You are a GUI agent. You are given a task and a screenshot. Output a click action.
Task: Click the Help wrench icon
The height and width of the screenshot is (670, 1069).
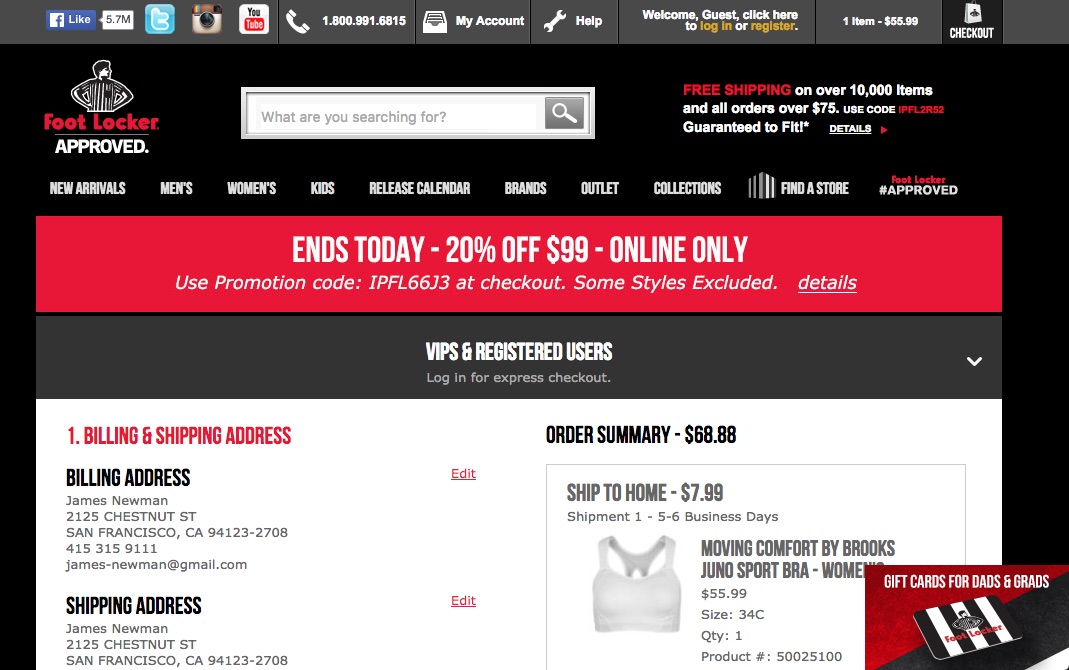pyautogui.click(x=554, y=22)
